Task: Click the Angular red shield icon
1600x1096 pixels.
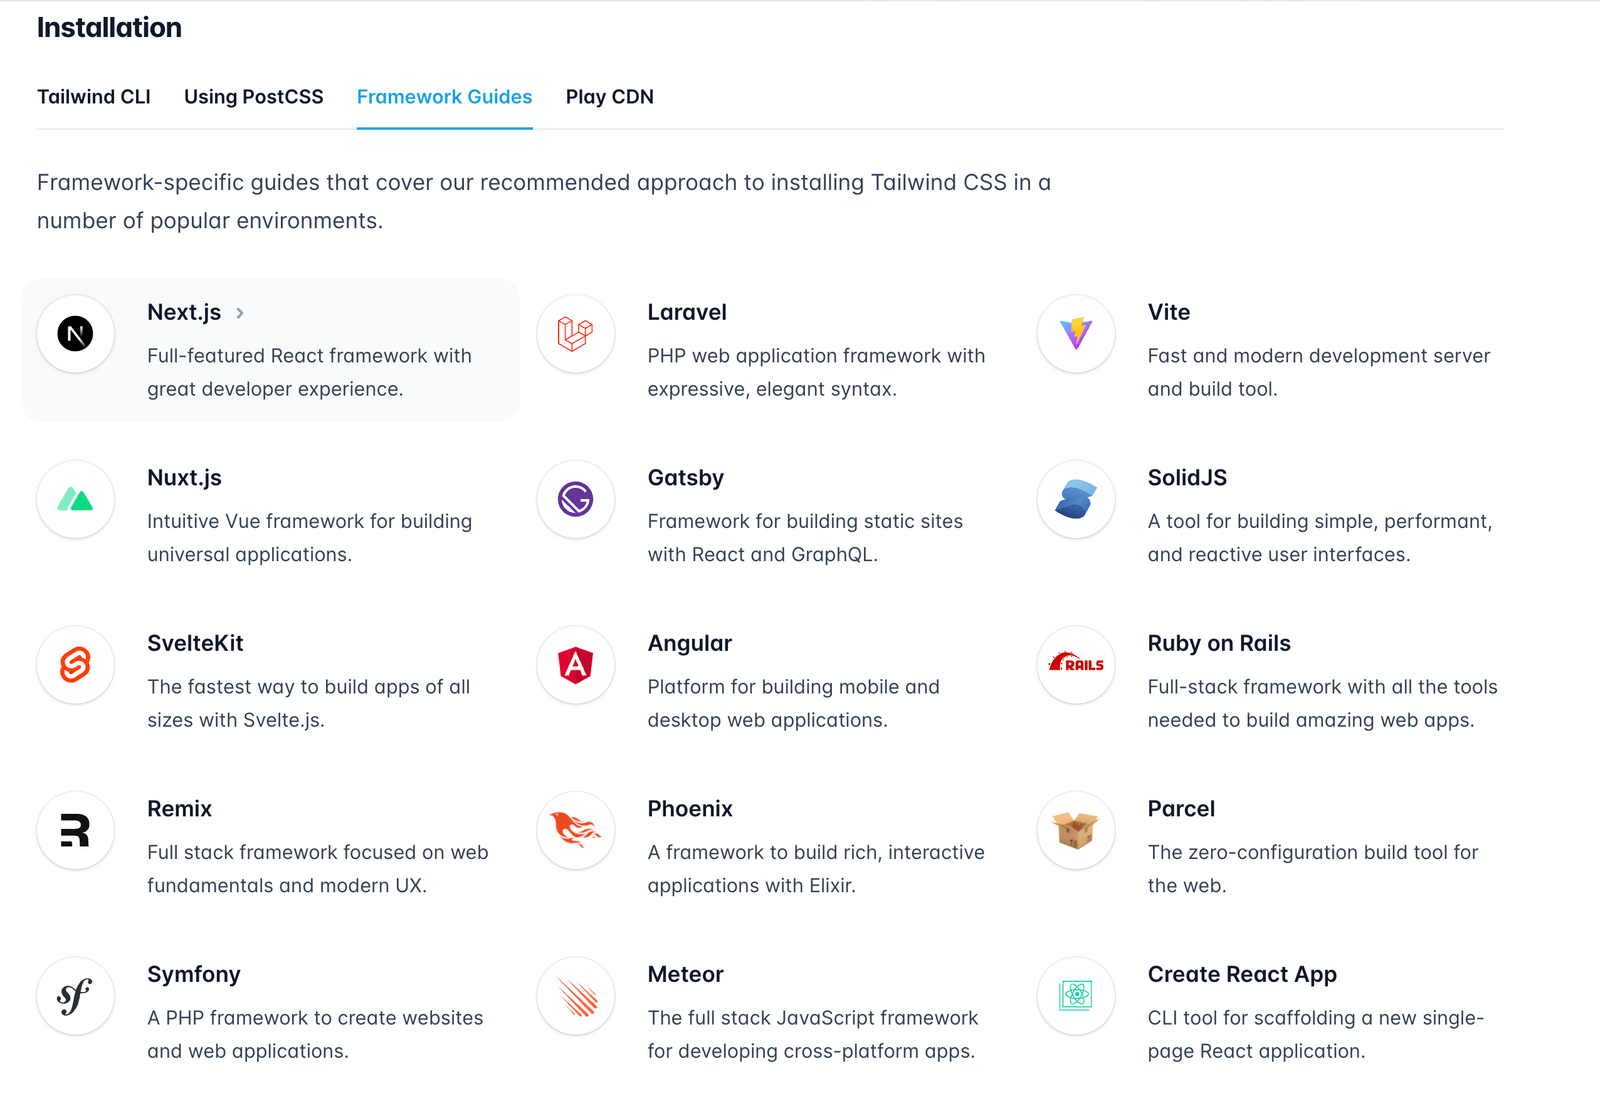Action: click(x=576, y=665)
